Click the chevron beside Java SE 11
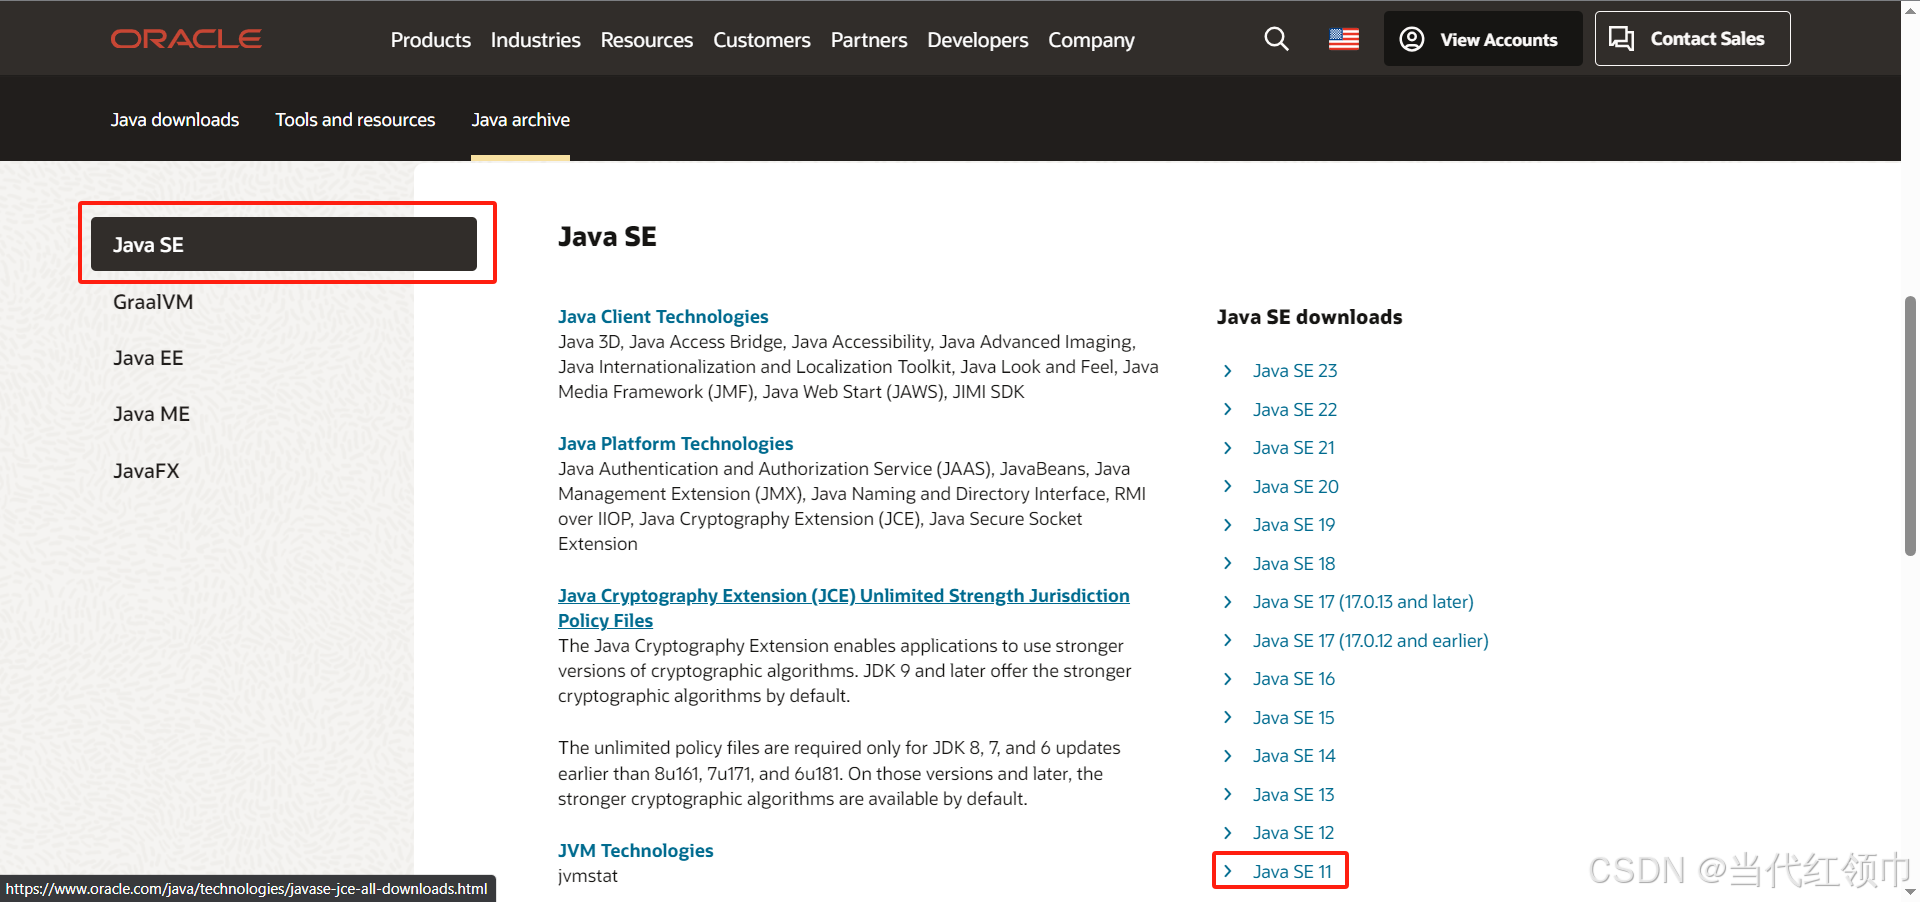Image resolution: width=1920 pixels, height=902 pixels. (x=1228, y=872)
